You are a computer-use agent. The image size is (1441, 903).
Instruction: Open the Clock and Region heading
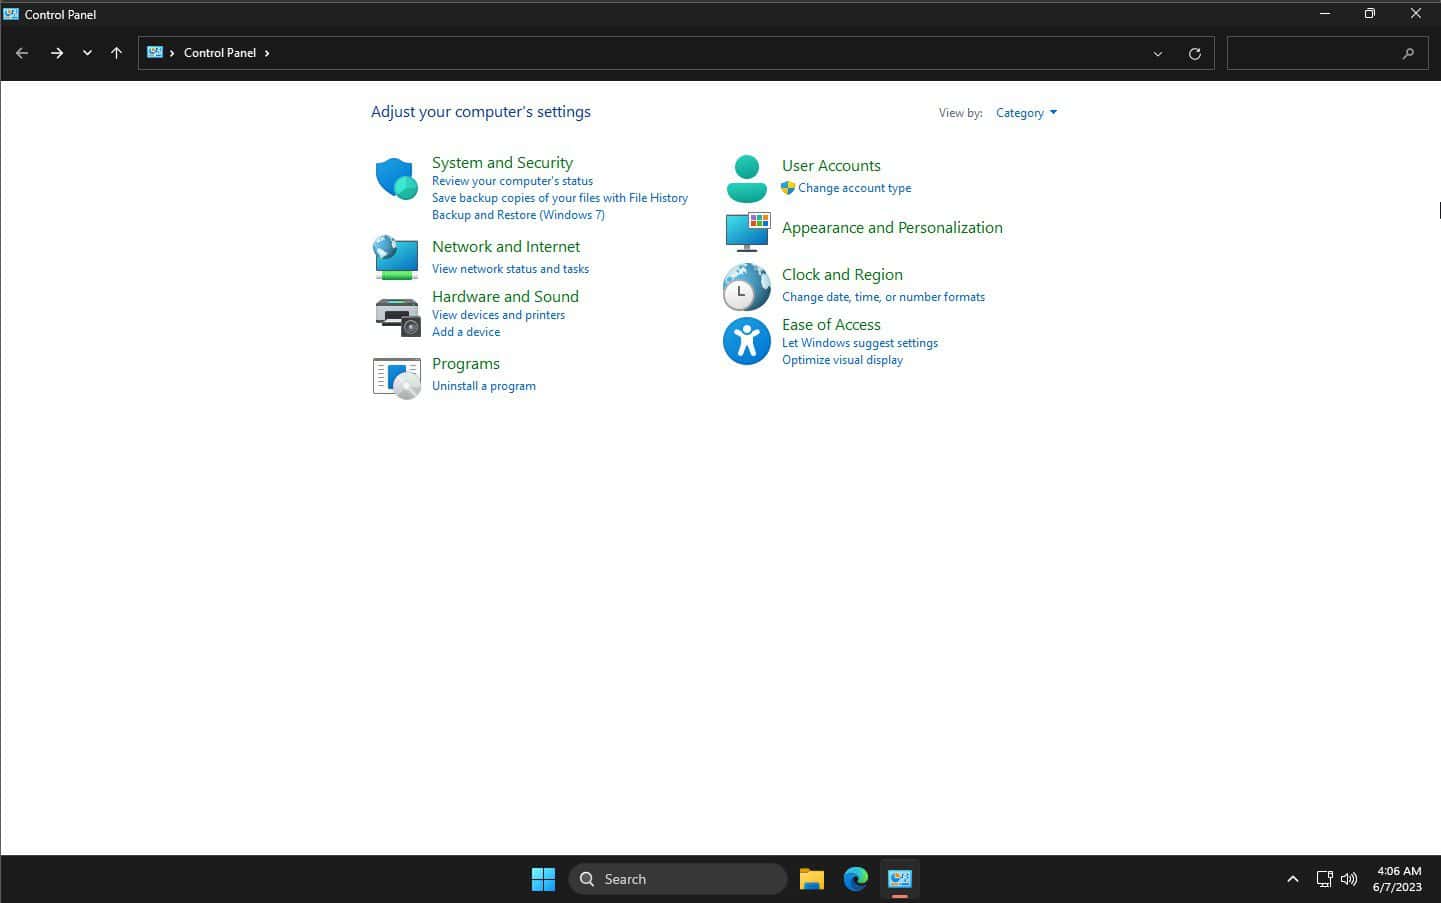842,274
